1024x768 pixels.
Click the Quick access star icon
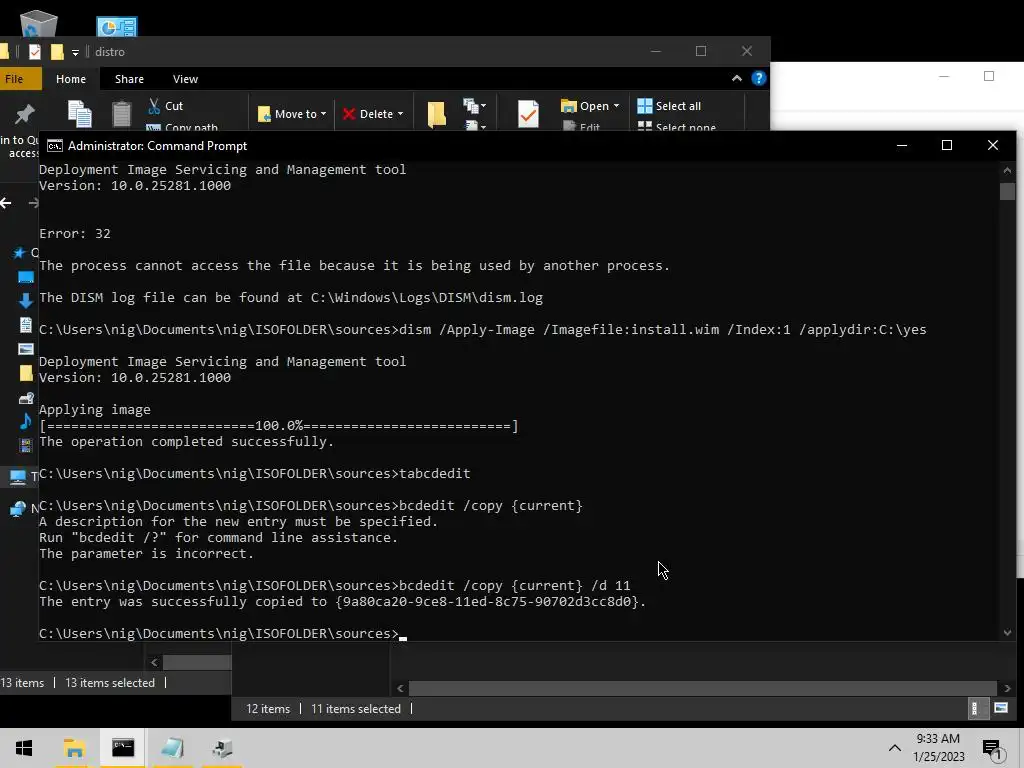pos(20,253)
